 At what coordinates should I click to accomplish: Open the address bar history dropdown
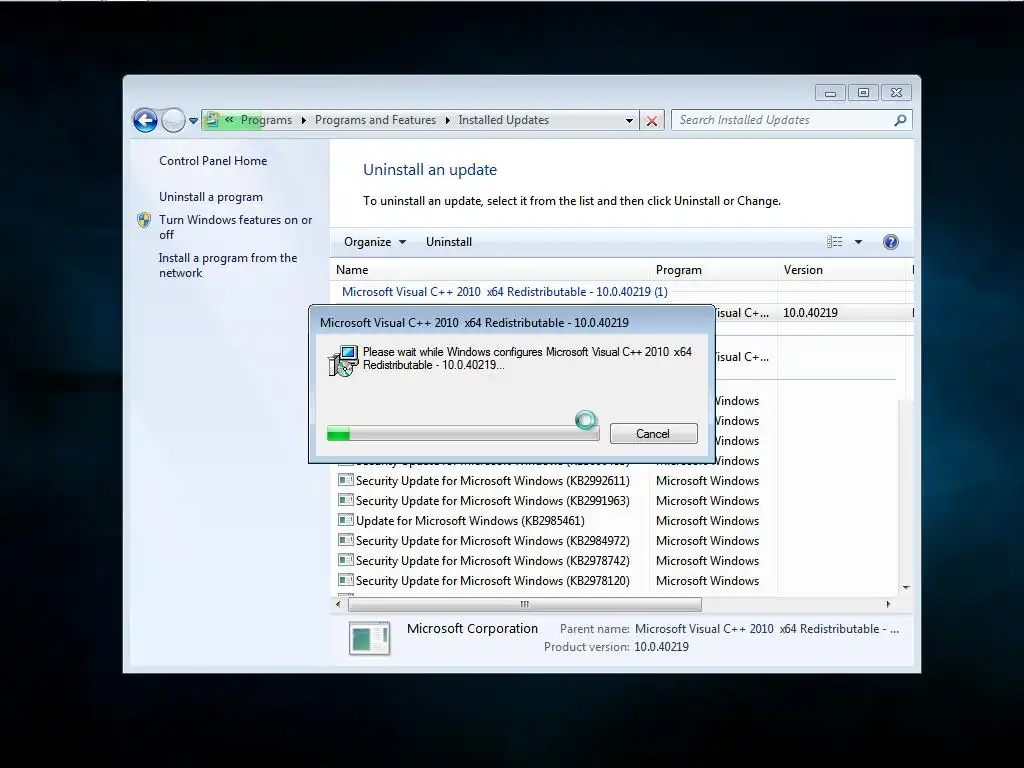coord(629,120)
